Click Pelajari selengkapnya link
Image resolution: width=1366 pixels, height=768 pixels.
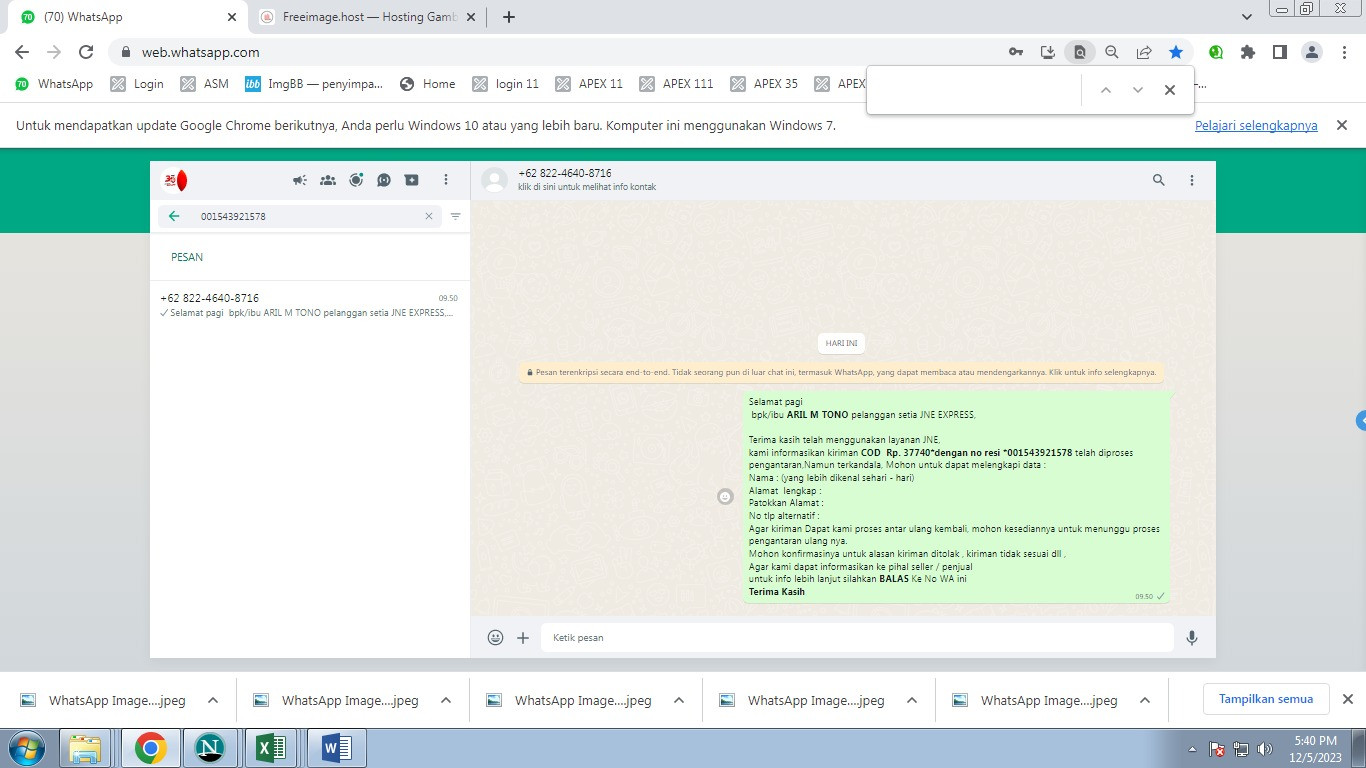point(1256,125)
